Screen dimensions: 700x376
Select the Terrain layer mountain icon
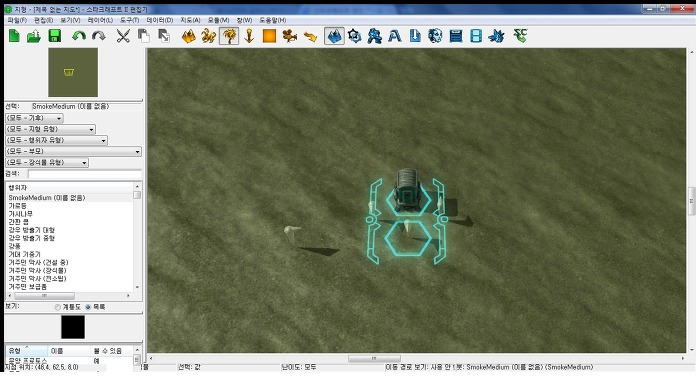[188, 36]
